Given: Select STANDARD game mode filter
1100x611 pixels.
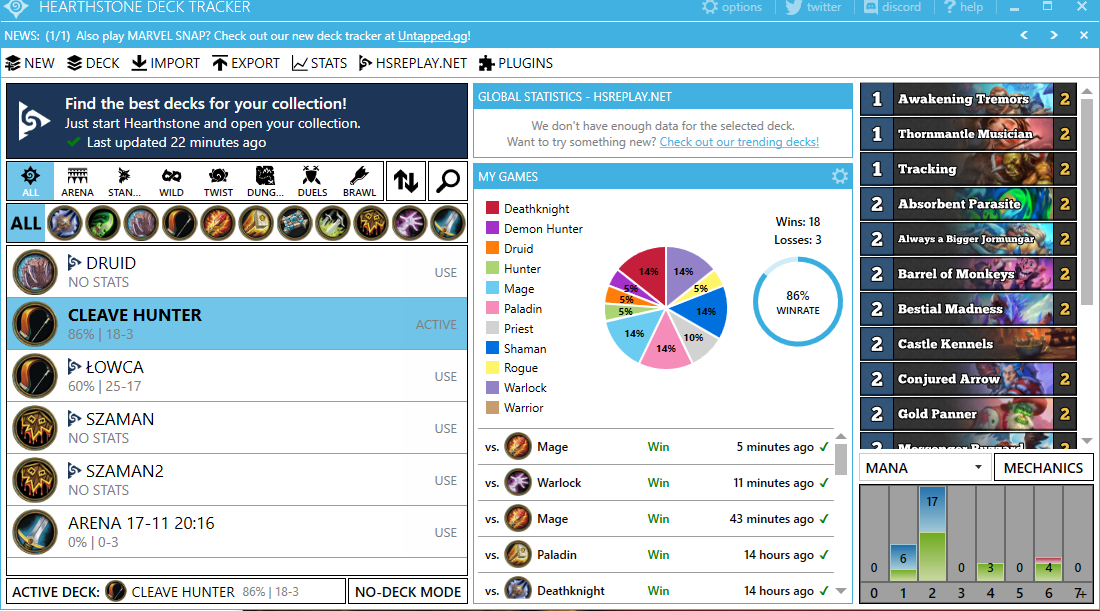Looking at the screenshot, I should tap(124, 181).
